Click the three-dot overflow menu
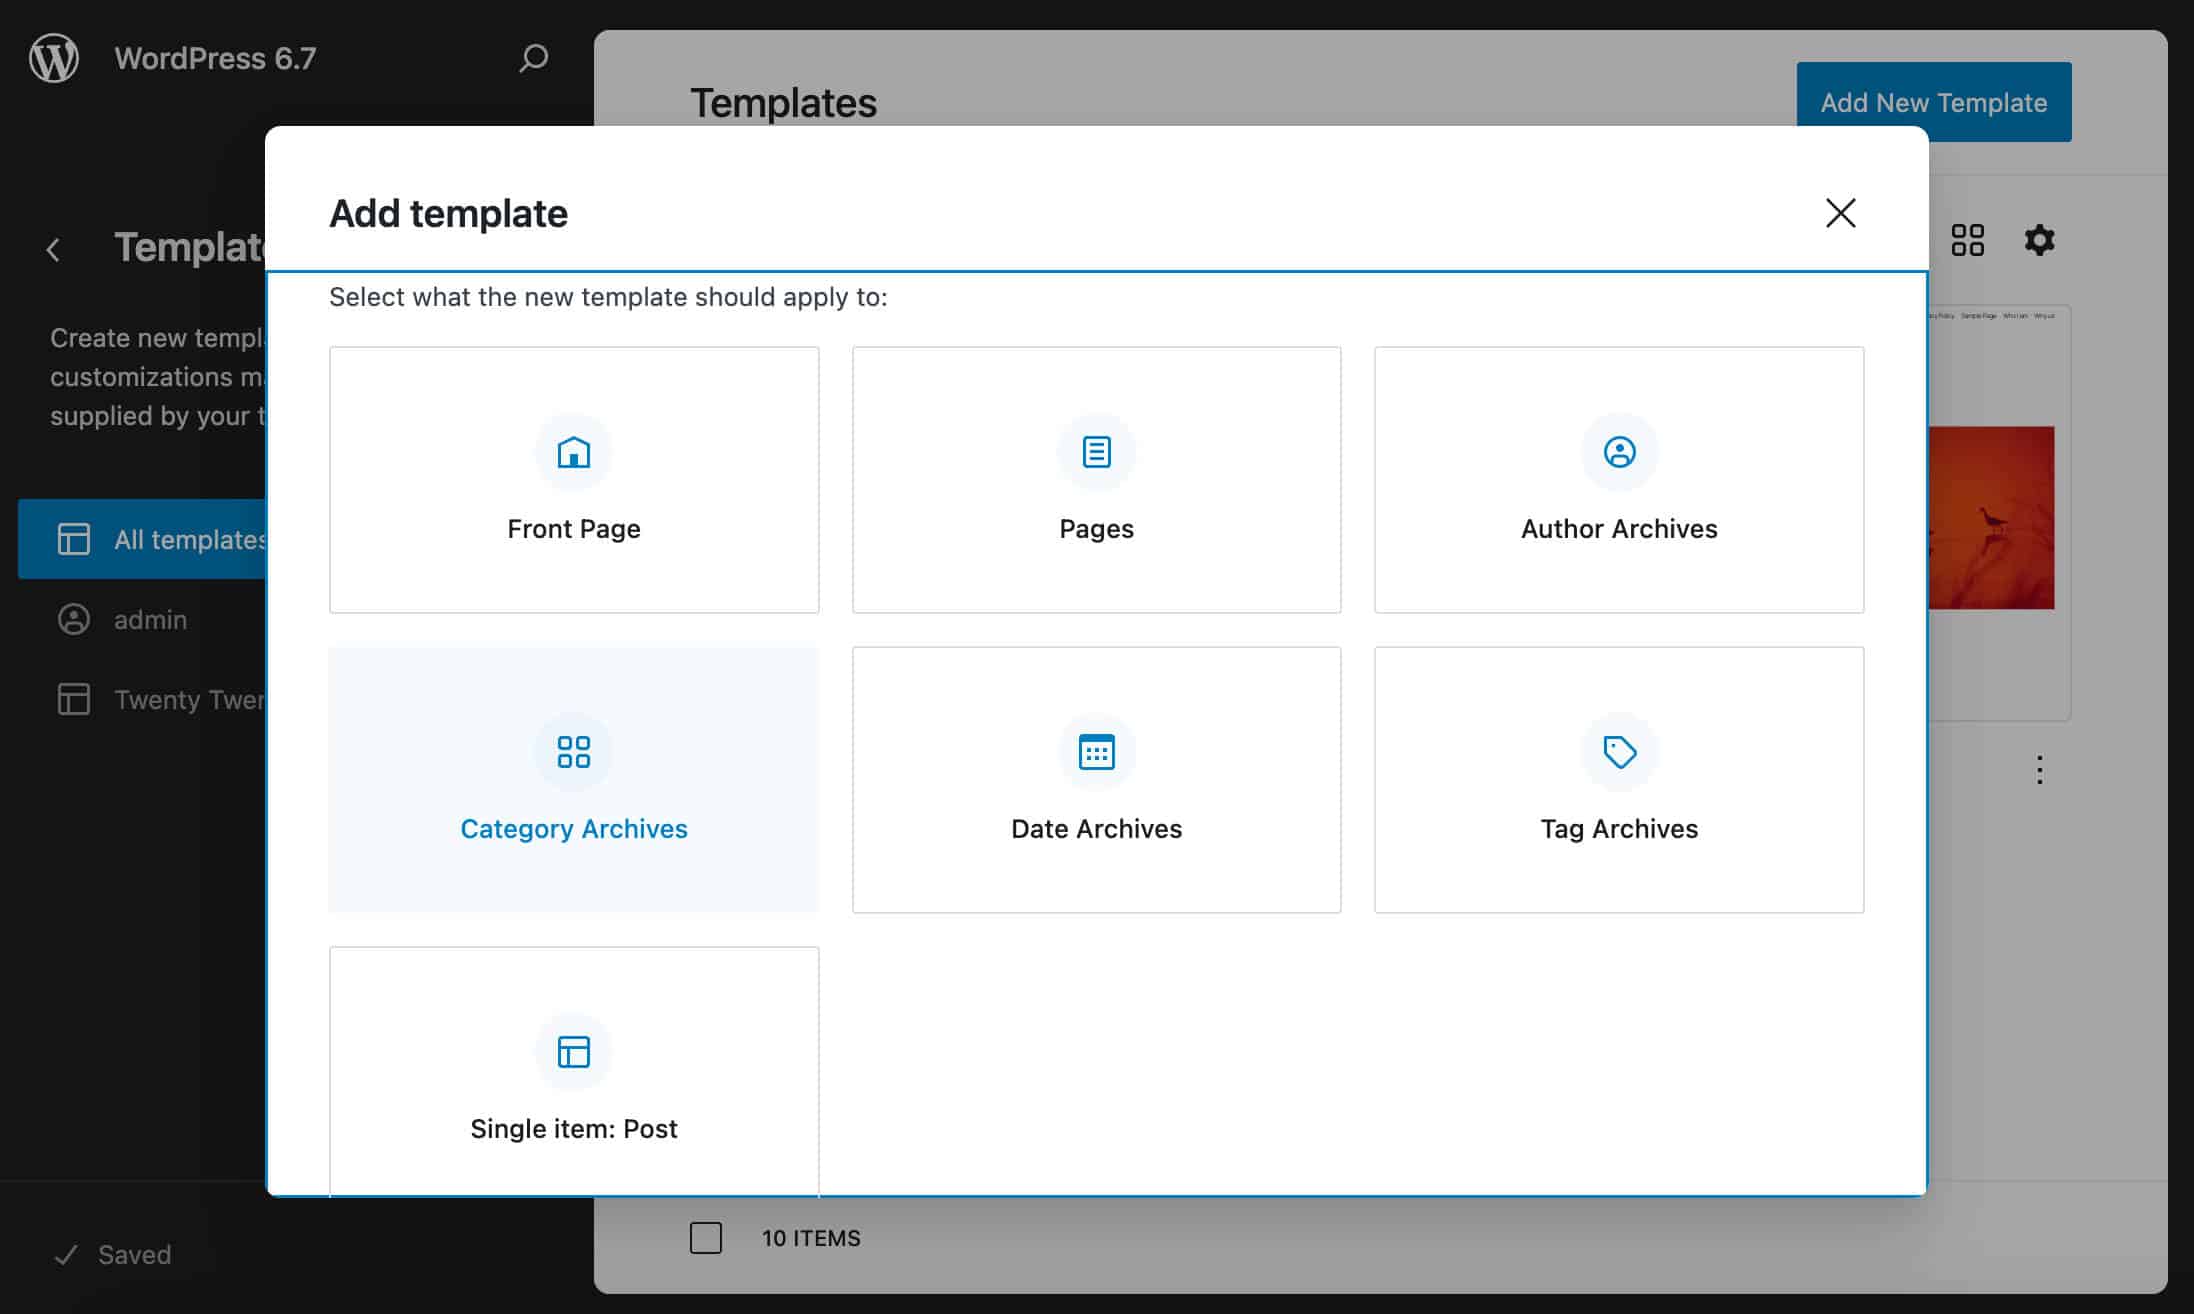The height and width of the screenshot is (1314, 2194). pos(2039,770)
